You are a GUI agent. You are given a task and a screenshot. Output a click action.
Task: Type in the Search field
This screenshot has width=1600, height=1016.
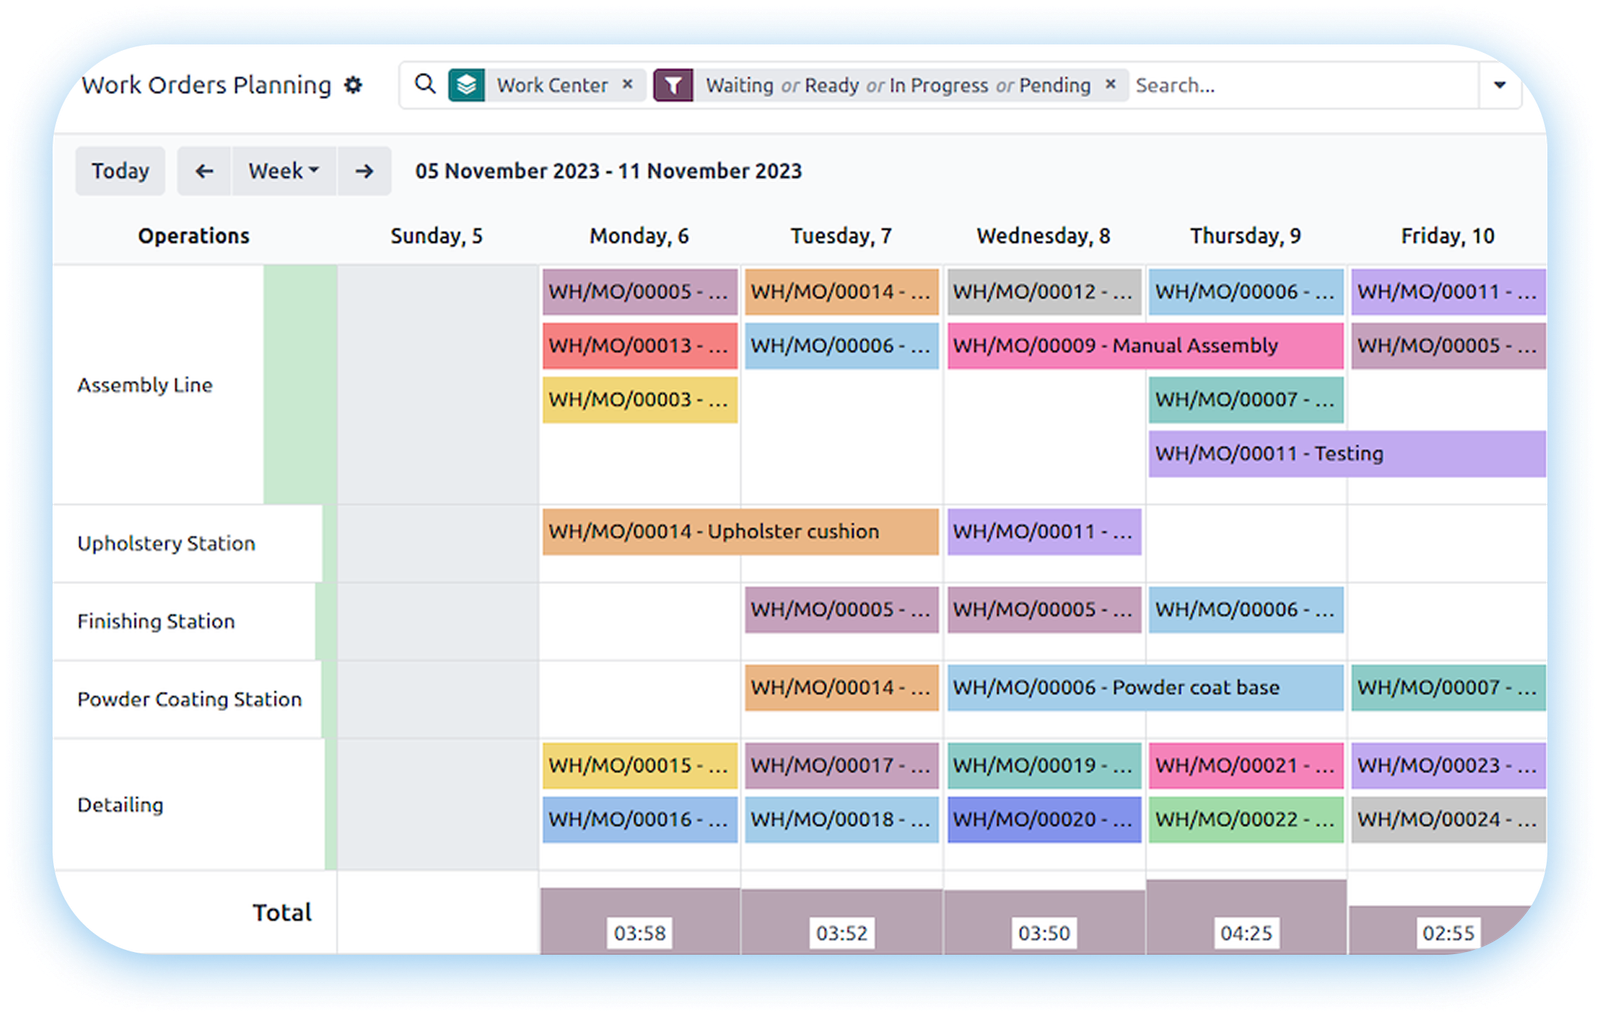(1300, 86)
